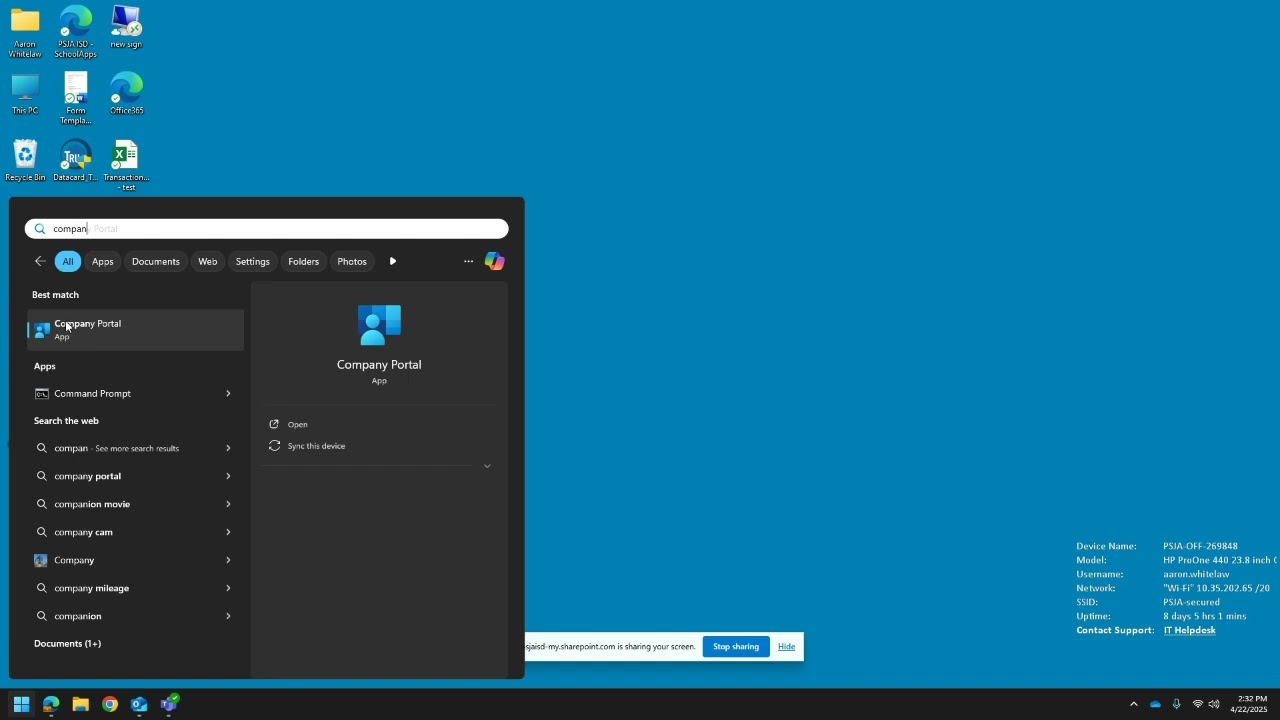This screenshot has width=1280, height=720.
Task: Expand Command Prompt result arrow
Action: point(228,394)
